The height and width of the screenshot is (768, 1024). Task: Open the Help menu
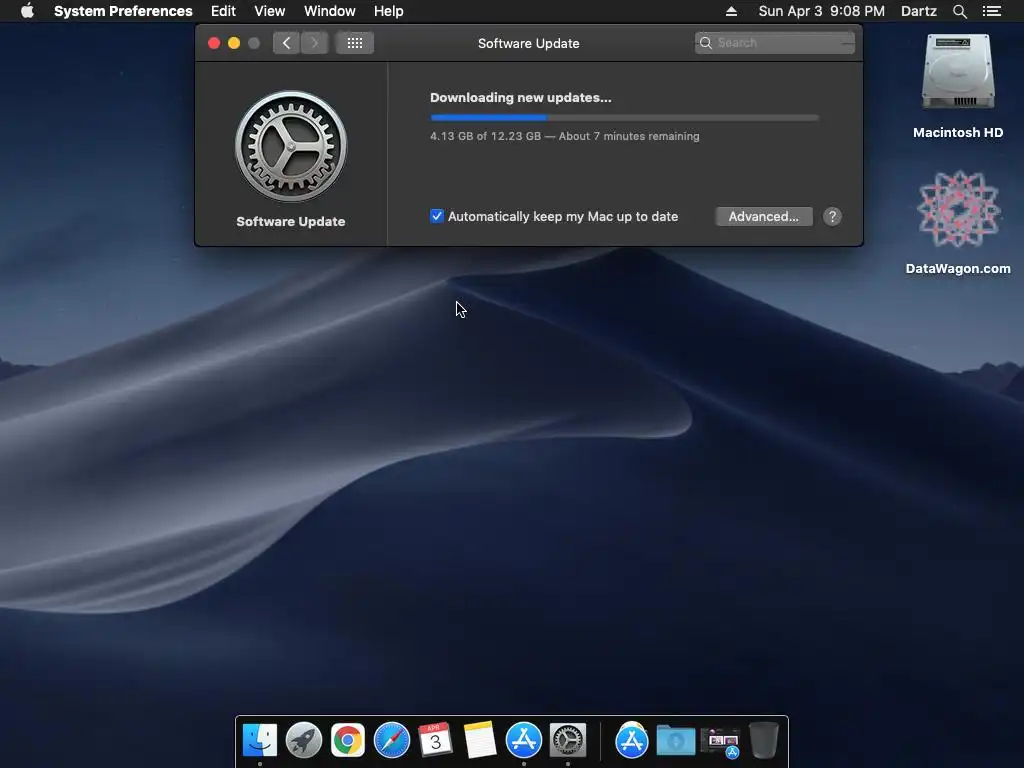click(x=389, y=11)
